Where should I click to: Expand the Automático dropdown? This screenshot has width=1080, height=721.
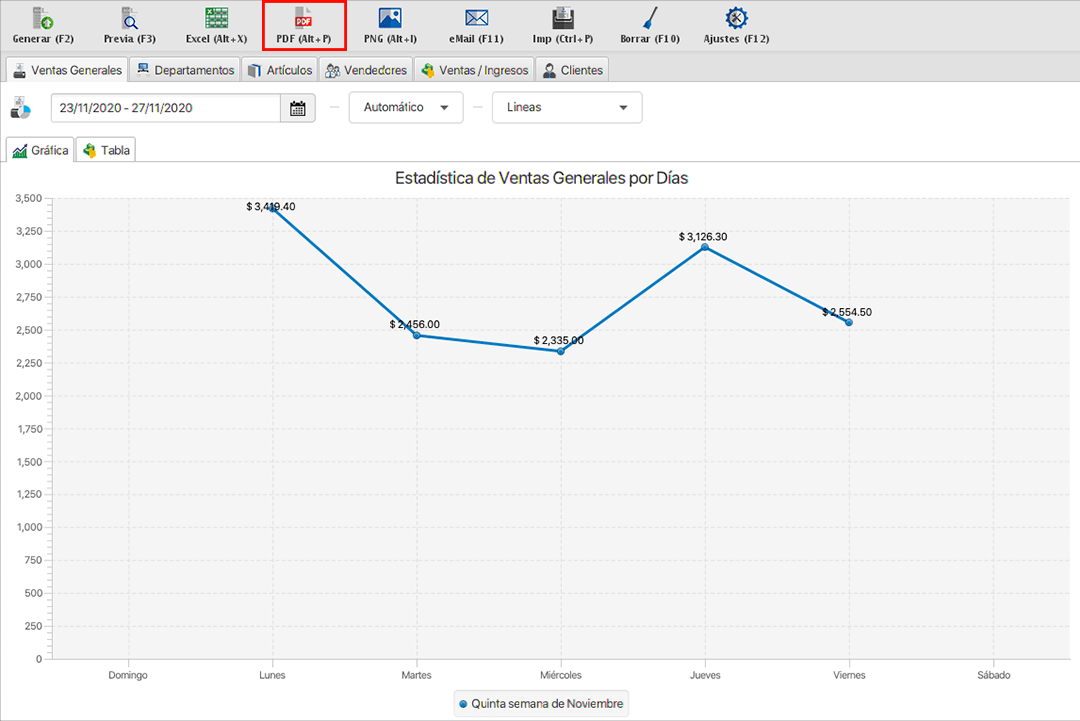coord(406,108)
